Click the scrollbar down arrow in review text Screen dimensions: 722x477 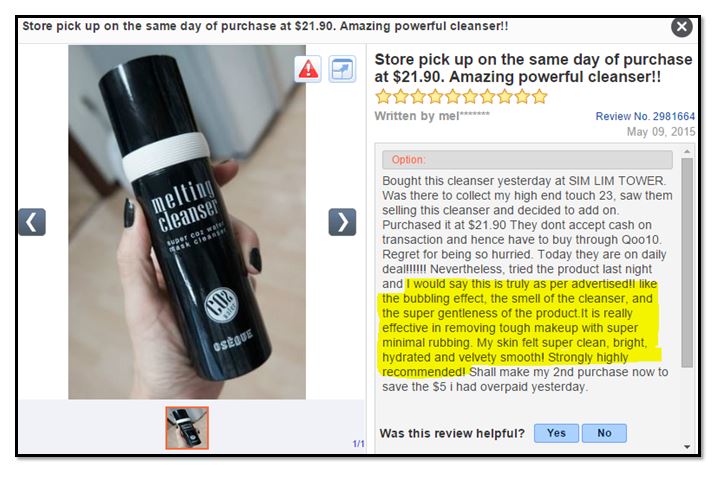[687, 447]
